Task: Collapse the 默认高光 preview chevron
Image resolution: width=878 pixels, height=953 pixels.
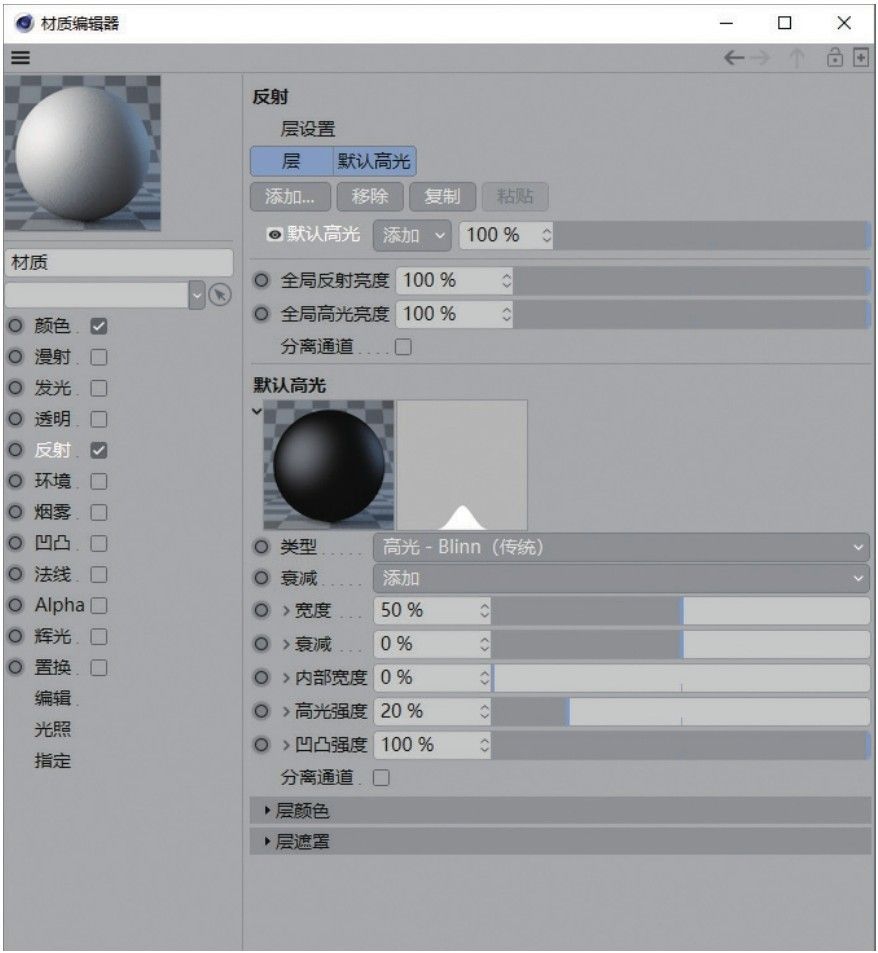Action: [257, 411]
